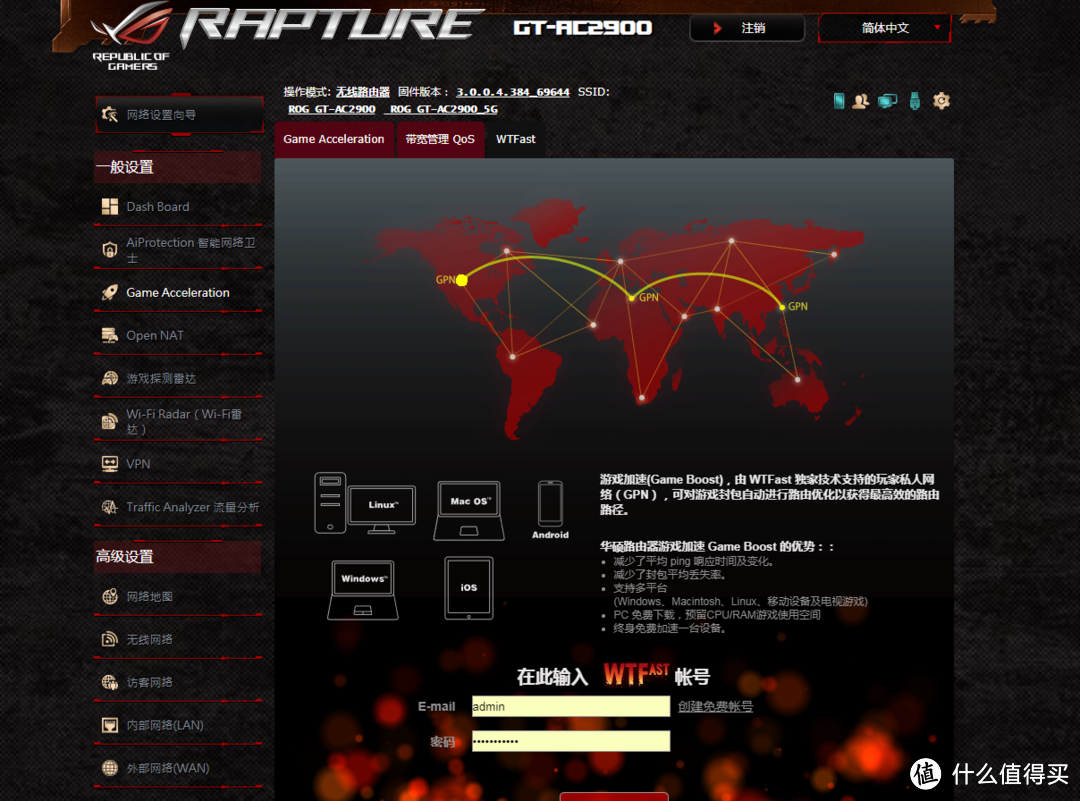Click the 网络设置向导 button
1080x801 pixels.
(x=179, y=114)
